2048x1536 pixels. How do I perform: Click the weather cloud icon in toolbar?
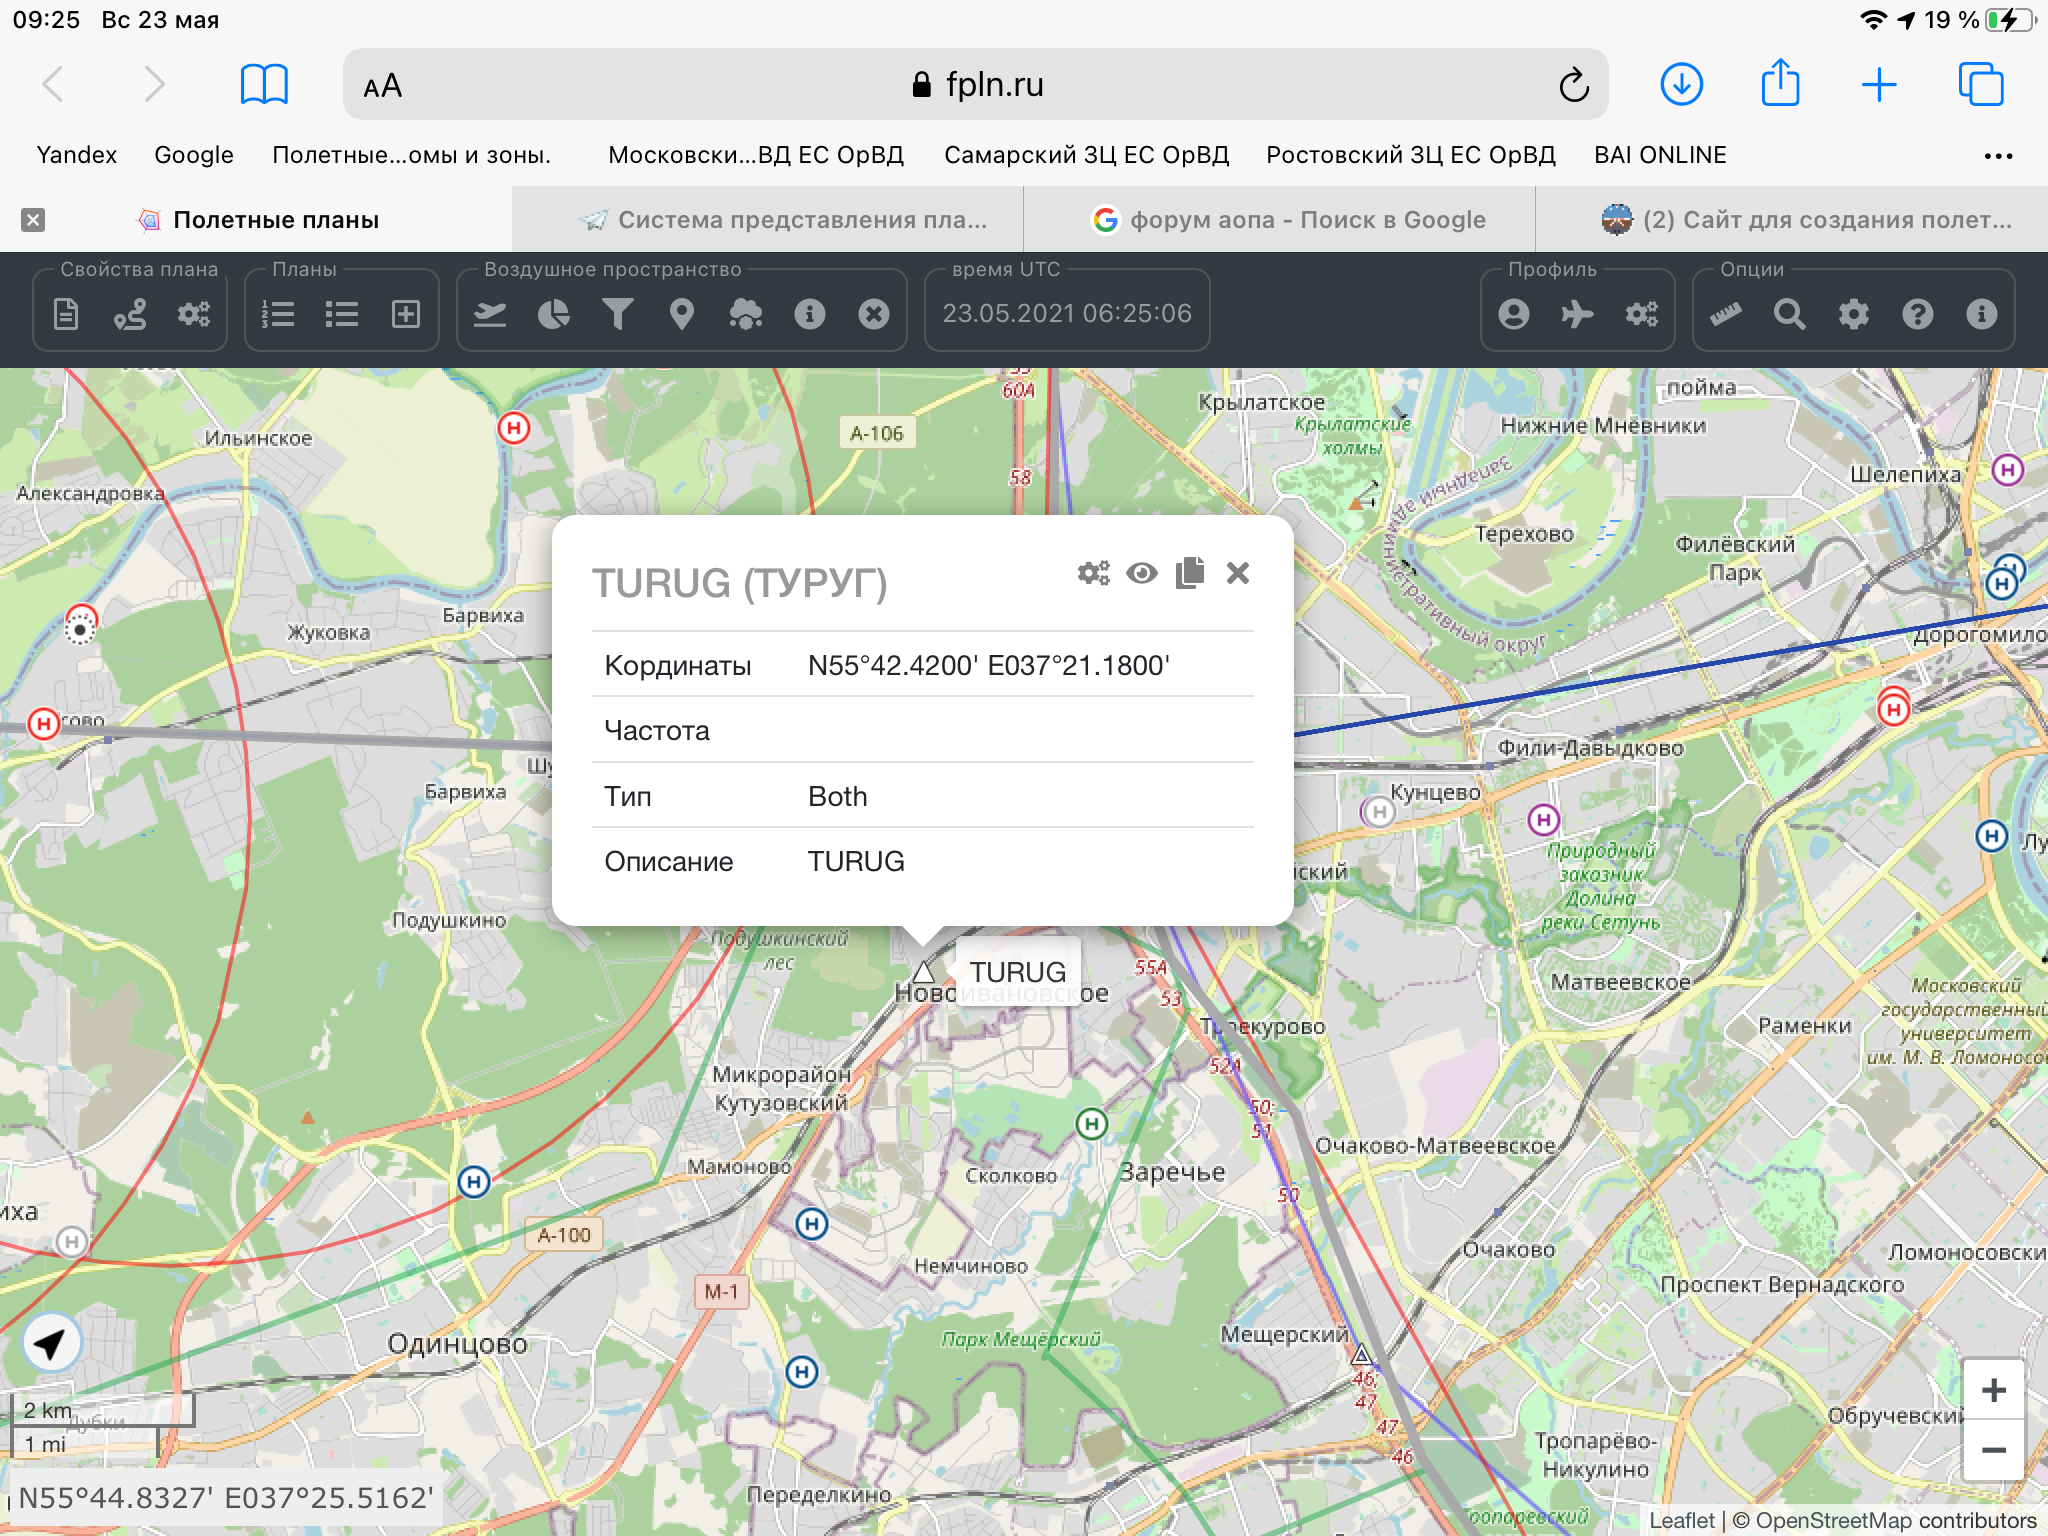745,314
